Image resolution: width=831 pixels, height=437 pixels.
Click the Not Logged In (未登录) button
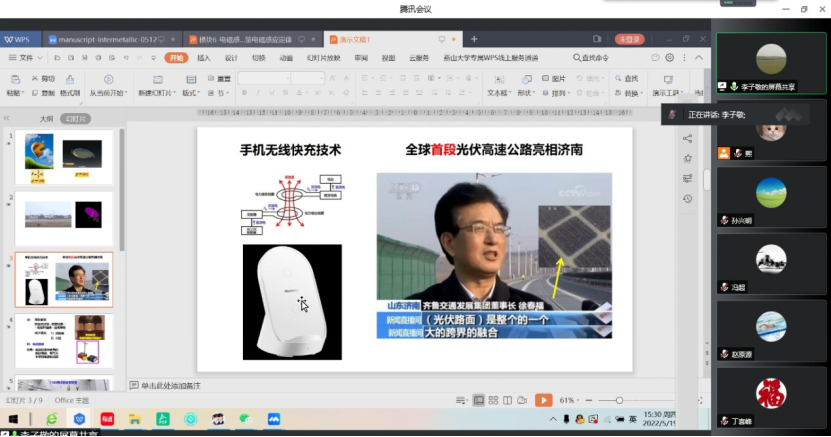tap(629, 39)
